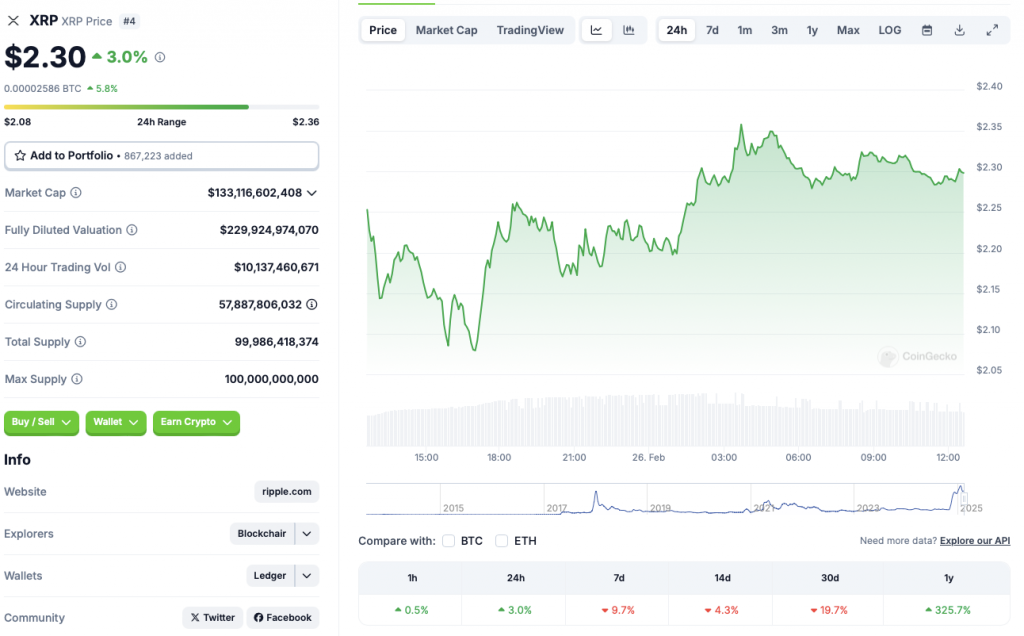Expand the chart to fullscreen
This screenshot has width=1024, height=636.
pos(992,30)
